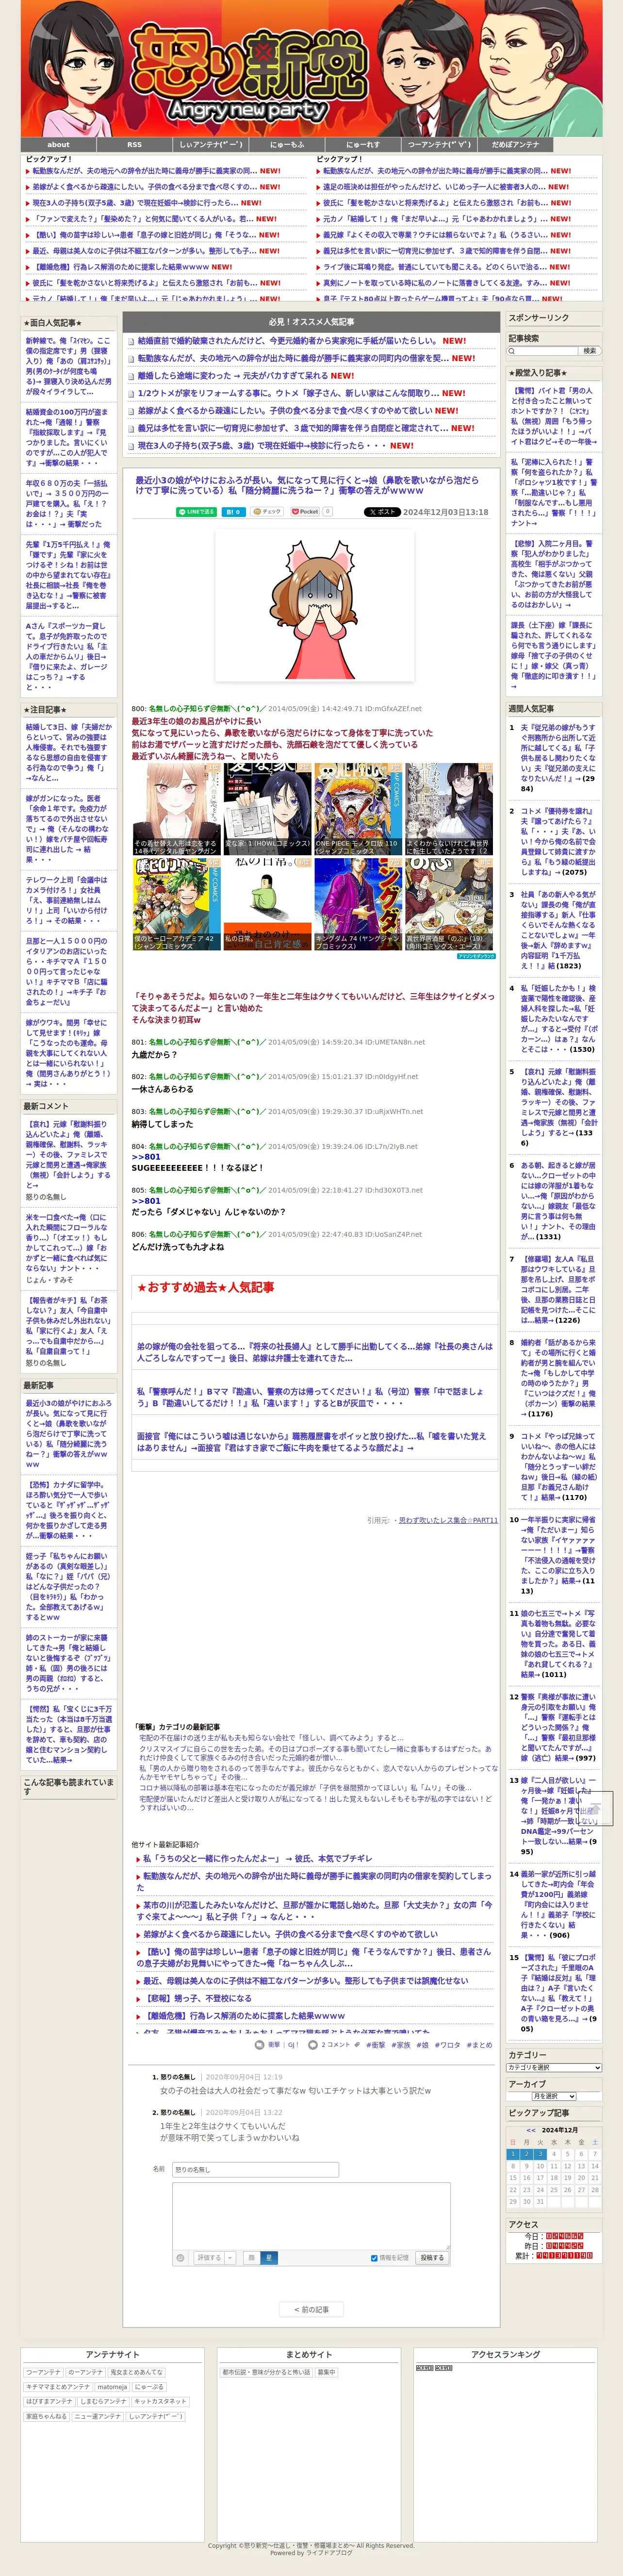Click the LINEで送る share button
Screen dimensions: 623x2576
pos(197,511)
